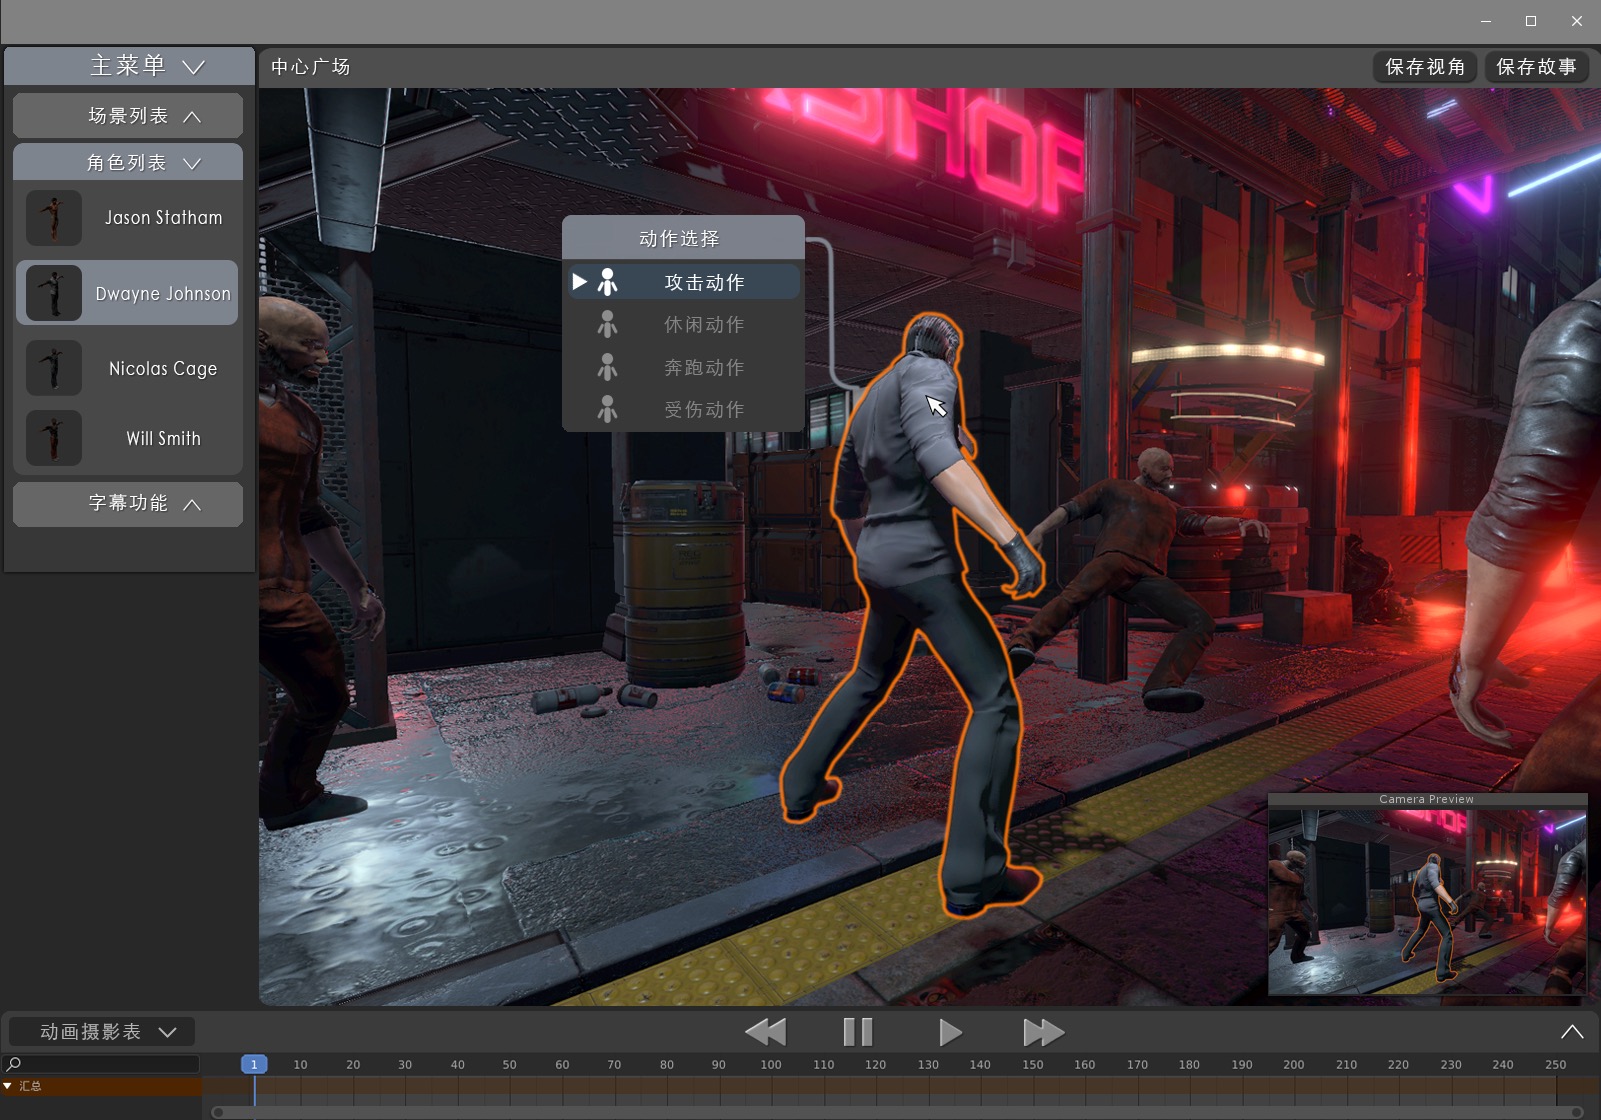This screenshot has height=1120, width=1601.
Task: Pause the animation playback
Action: [x=857, y=1032]
